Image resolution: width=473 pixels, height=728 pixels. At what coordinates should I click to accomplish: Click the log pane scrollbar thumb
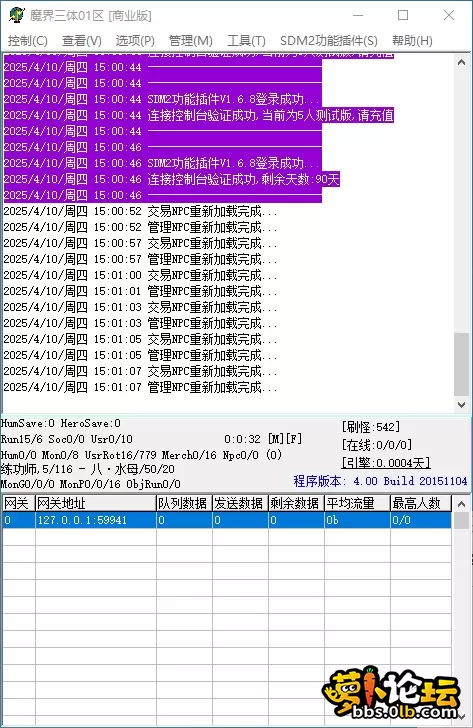coord(461,364)
